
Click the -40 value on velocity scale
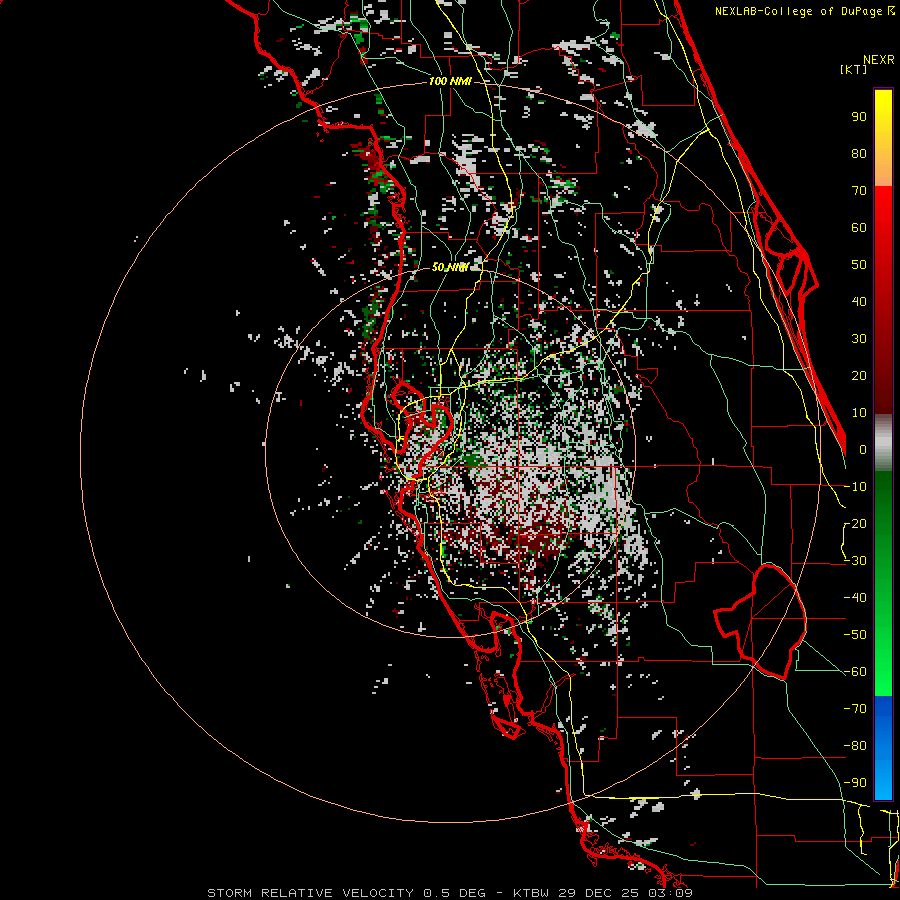855,598
